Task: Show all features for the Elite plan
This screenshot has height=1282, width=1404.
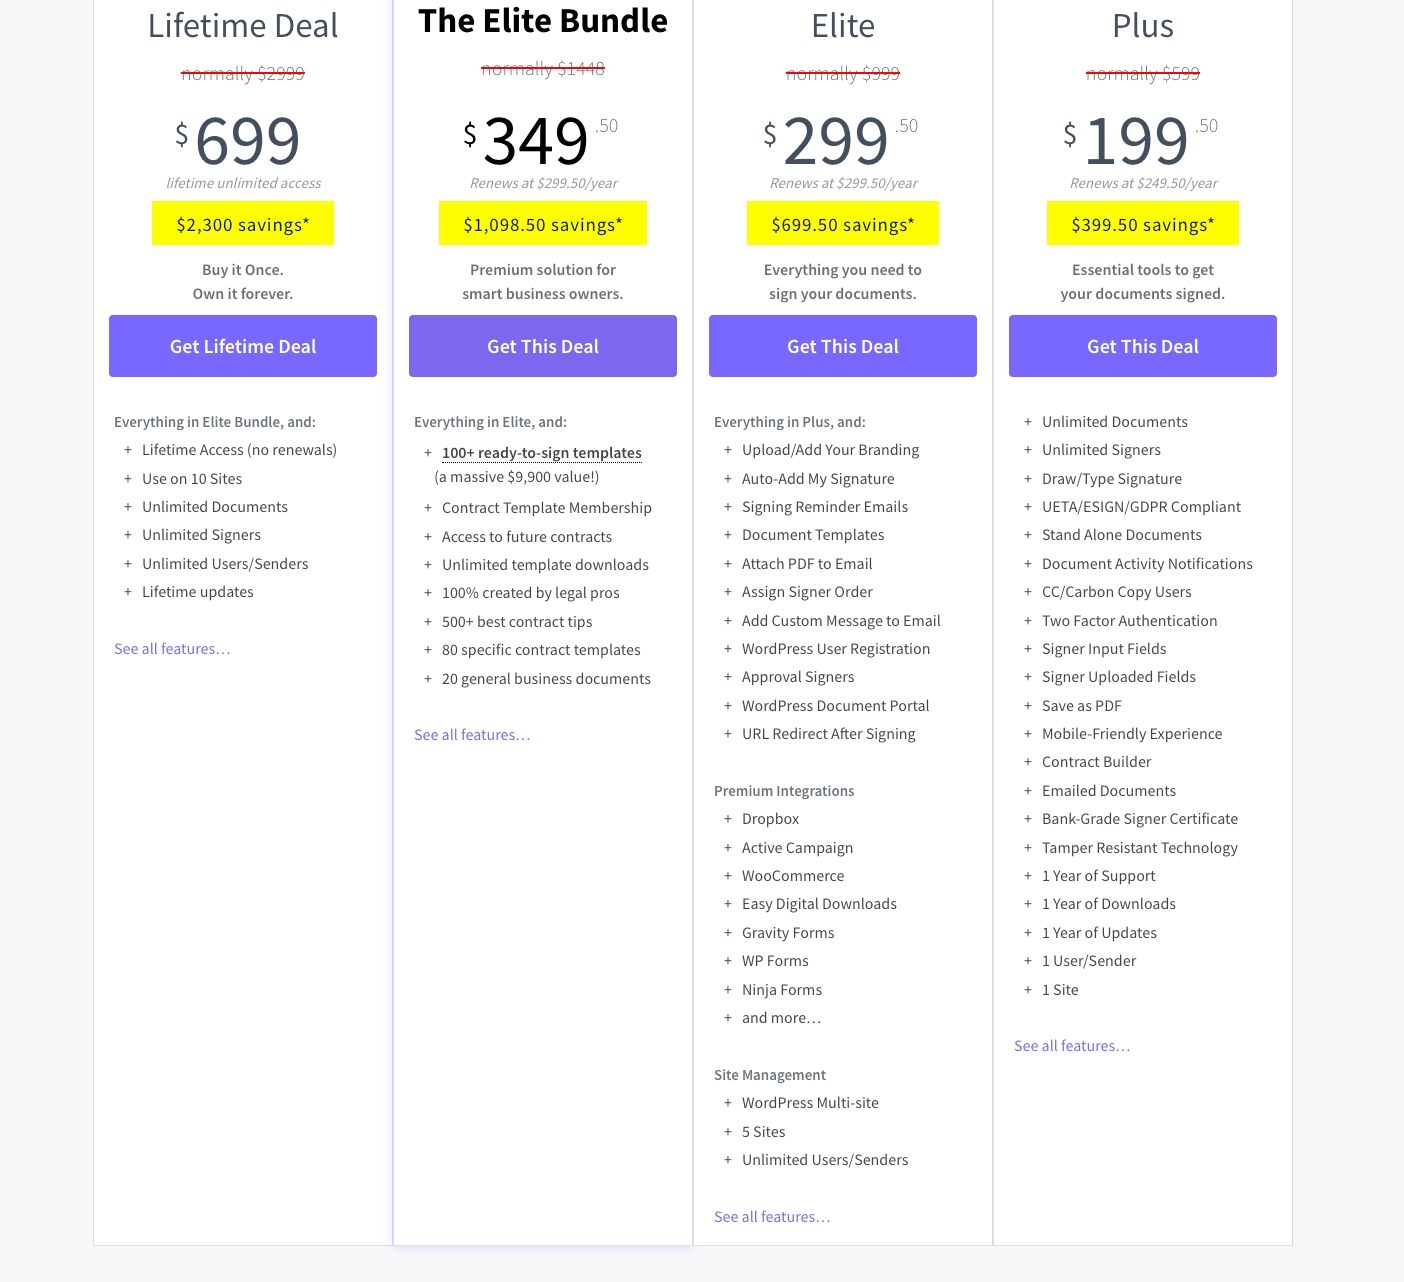Action: click(772, 1217)
